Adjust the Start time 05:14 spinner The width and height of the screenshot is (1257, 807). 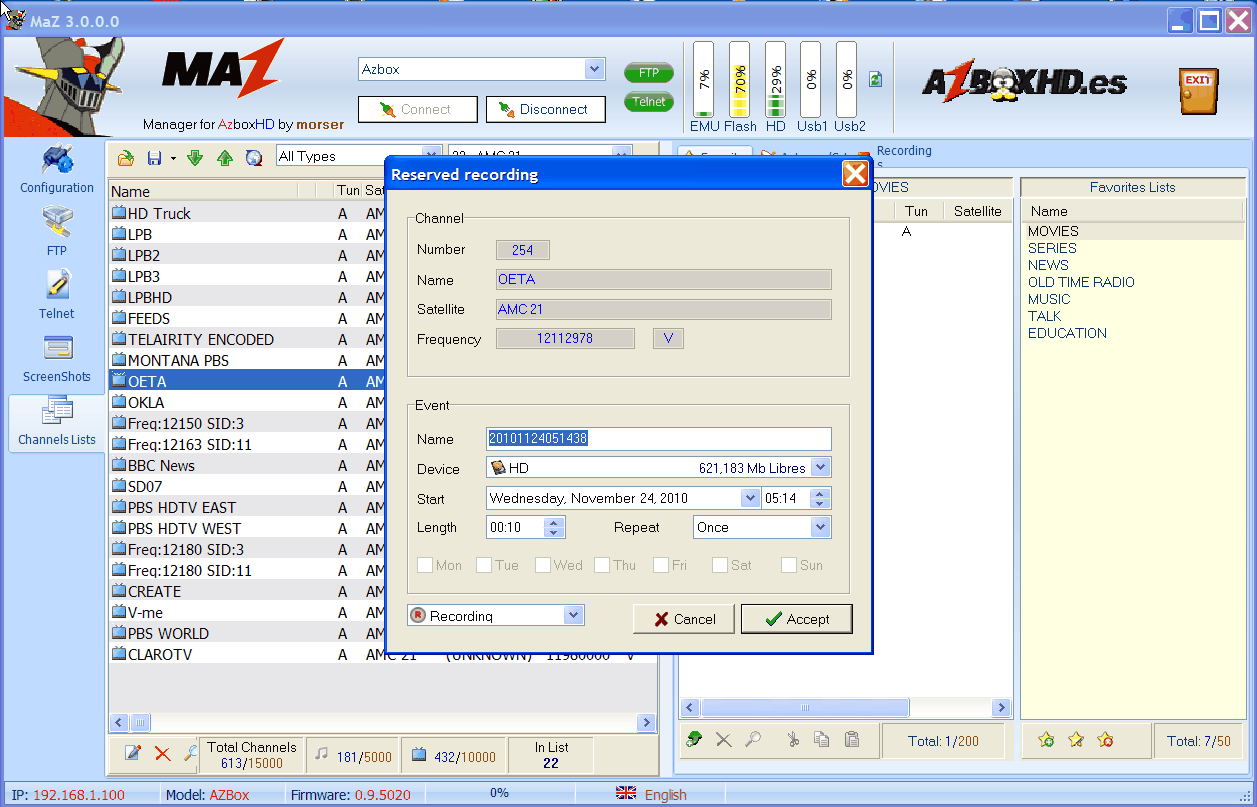[822, 498]
